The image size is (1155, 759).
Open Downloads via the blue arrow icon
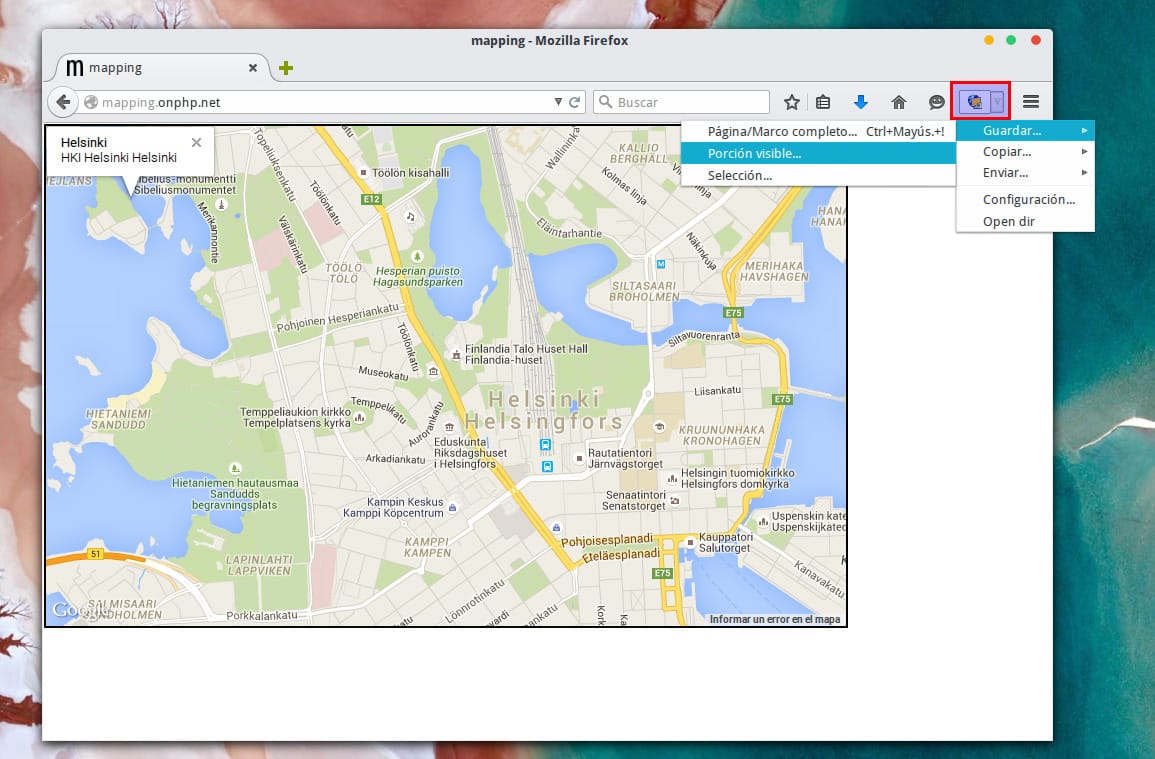pyautogui.click(x=861, y=101)
